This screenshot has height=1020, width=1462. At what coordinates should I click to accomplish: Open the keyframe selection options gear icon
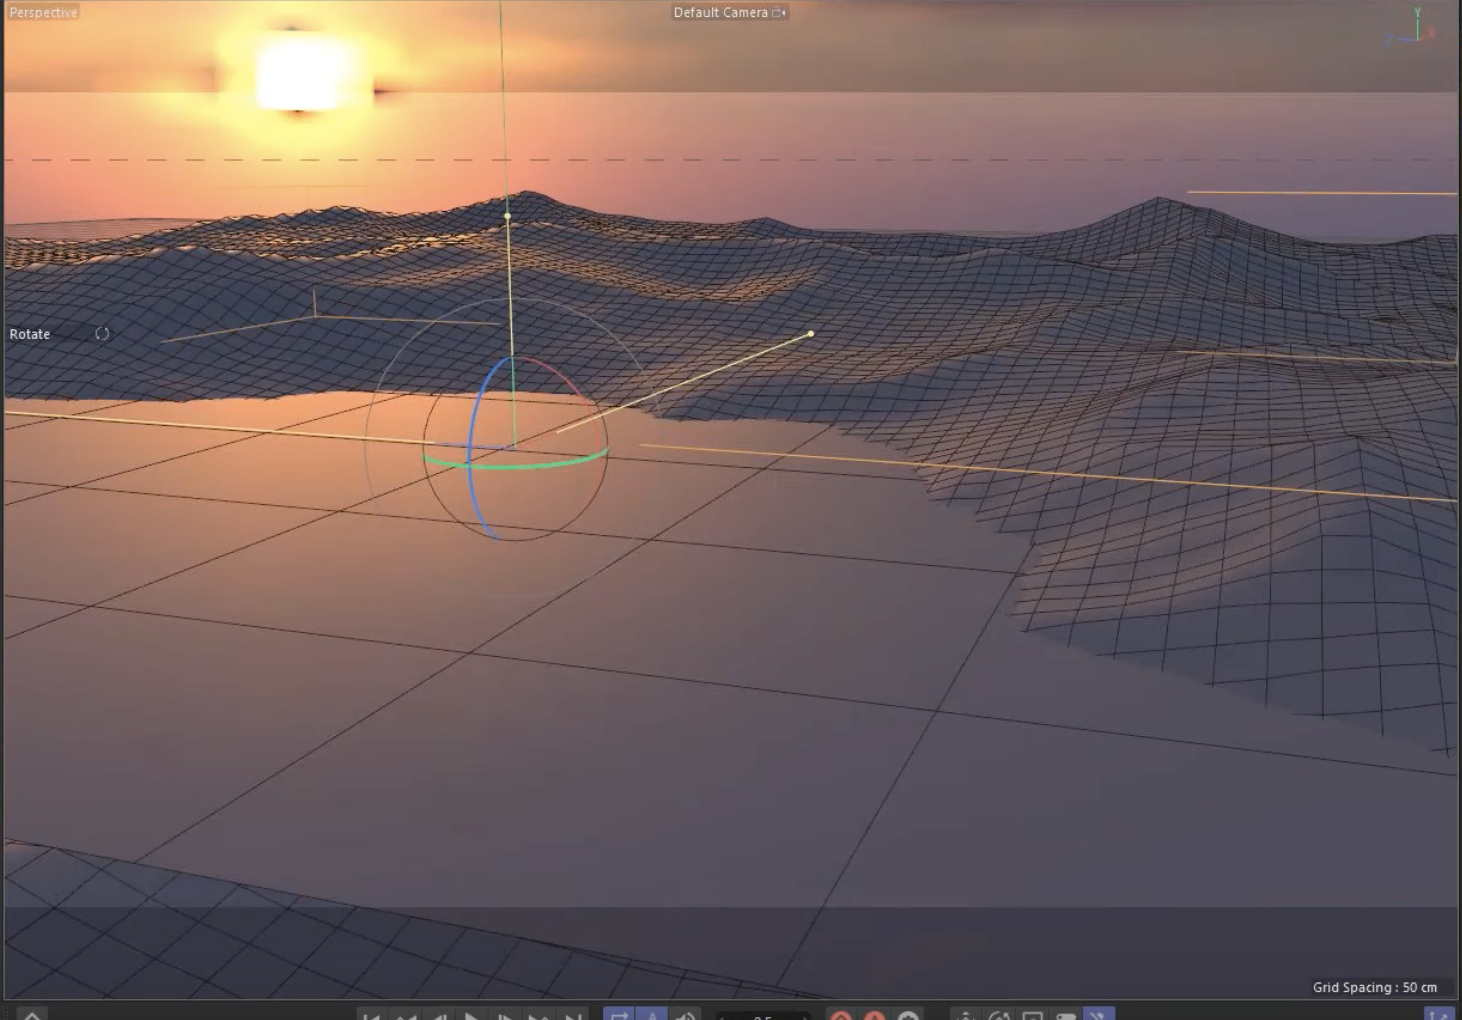click(x=908, y=1015)
